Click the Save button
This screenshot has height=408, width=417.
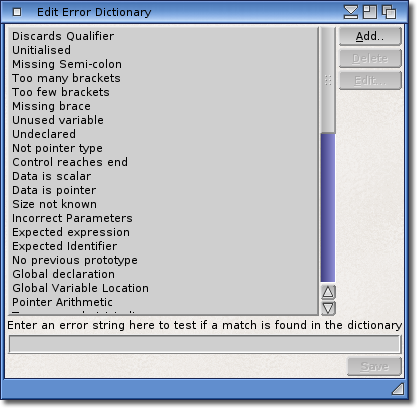(374, 366)
